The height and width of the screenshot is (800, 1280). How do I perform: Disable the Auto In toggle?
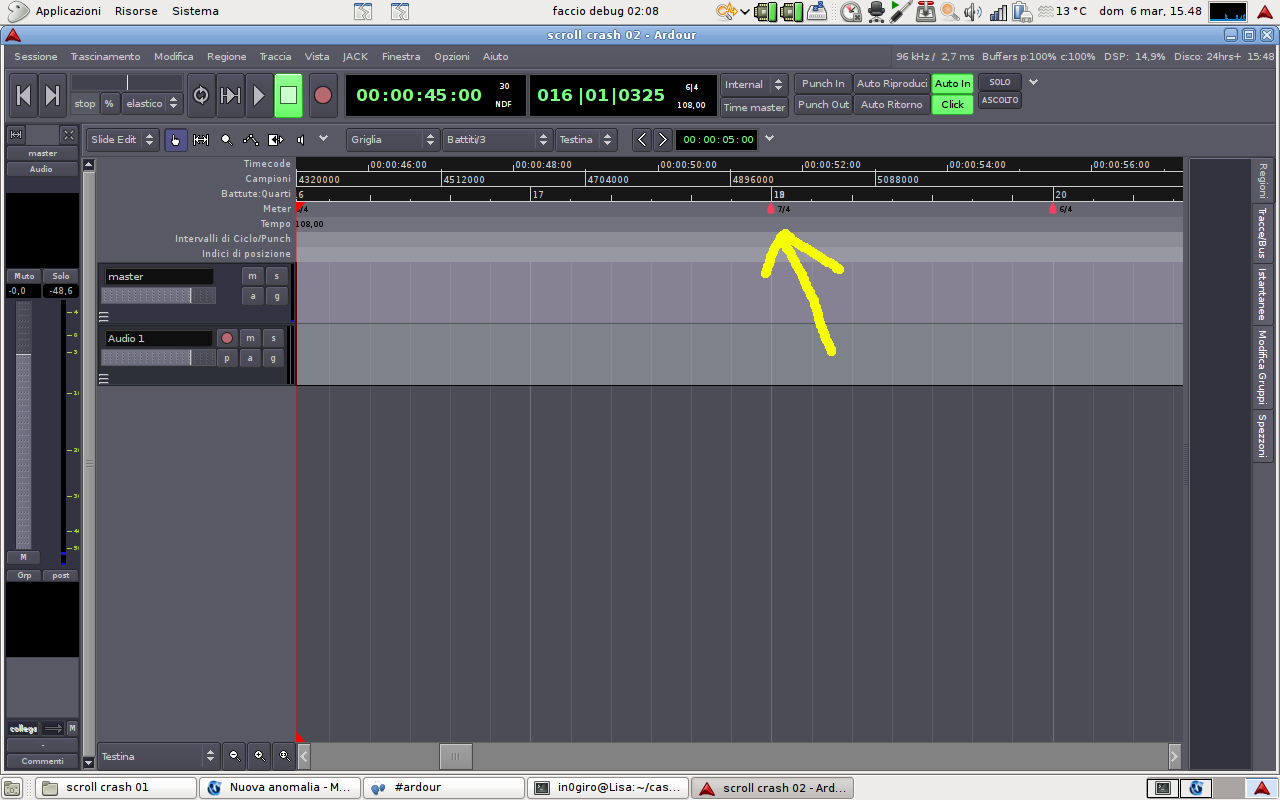pos(952,83)
